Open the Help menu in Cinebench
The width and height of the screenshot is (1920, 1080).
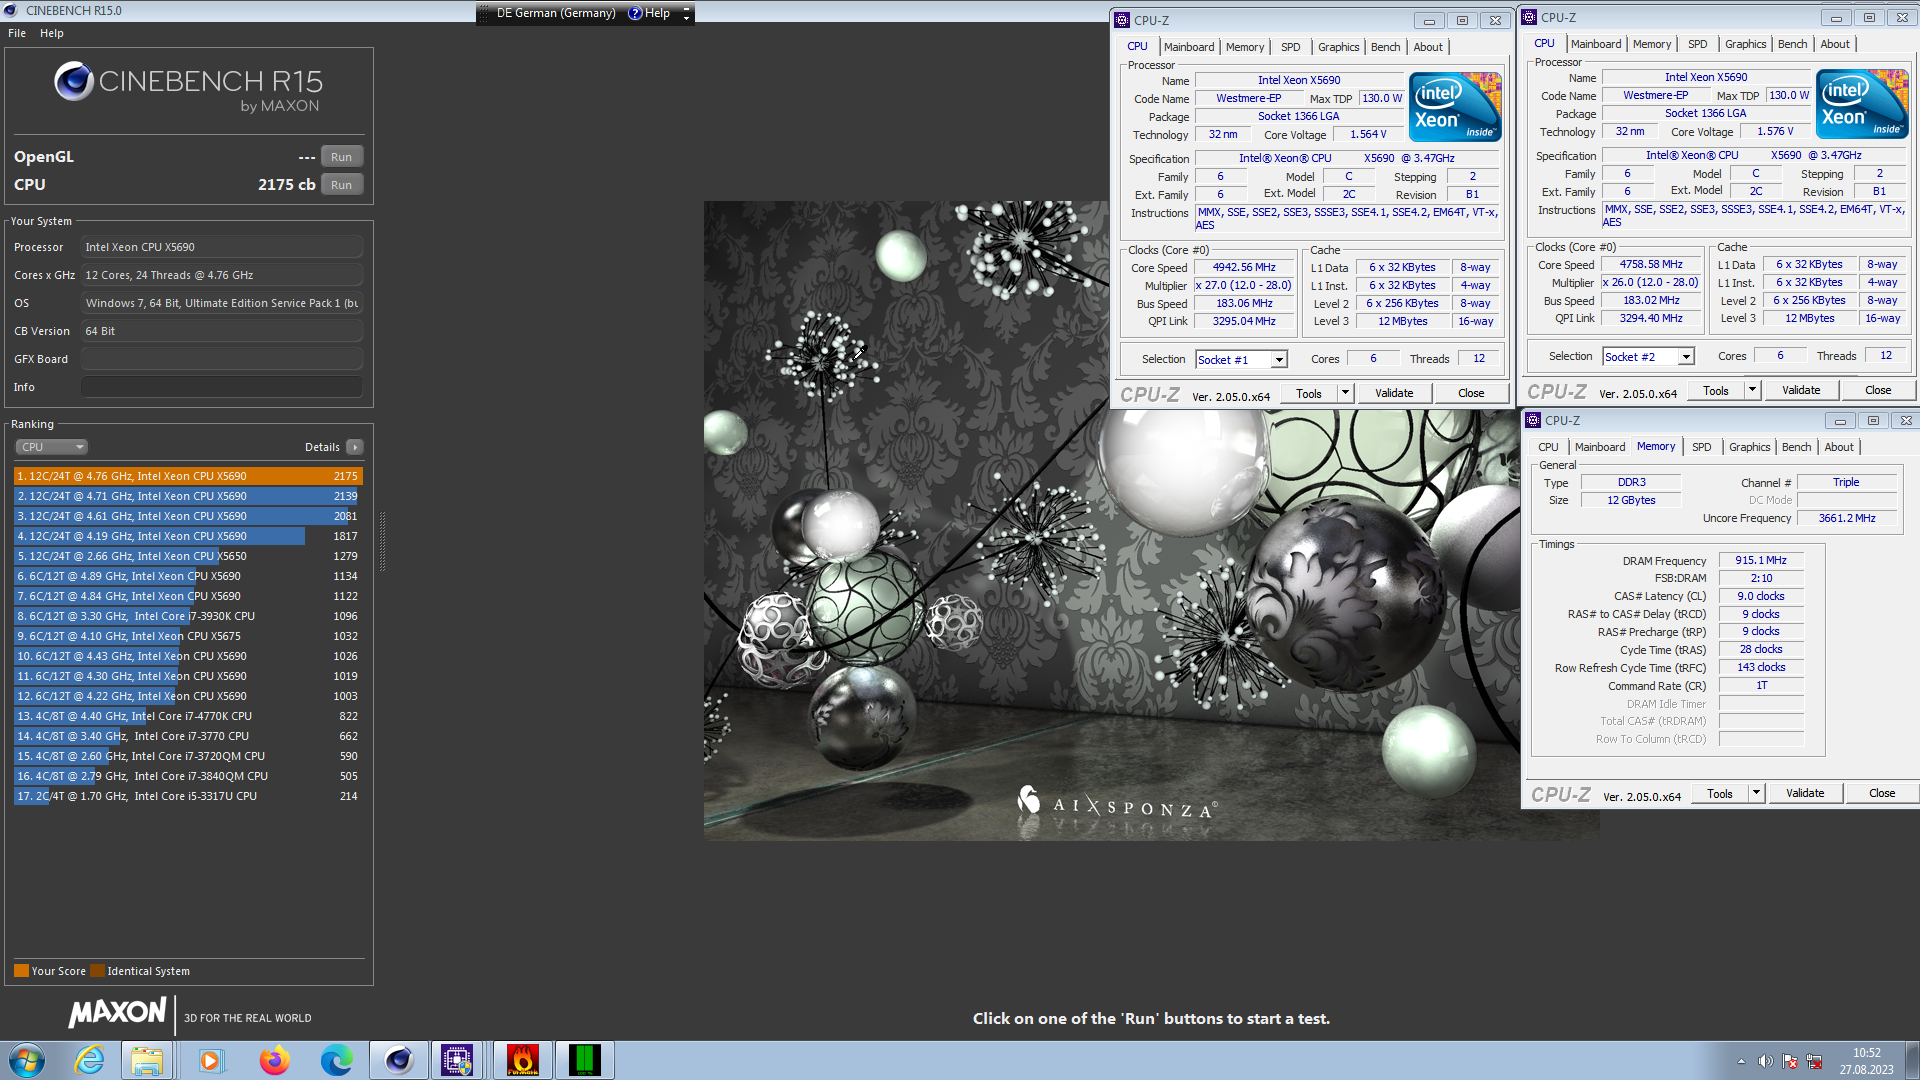pyautogui.click(x=52, y=33)
